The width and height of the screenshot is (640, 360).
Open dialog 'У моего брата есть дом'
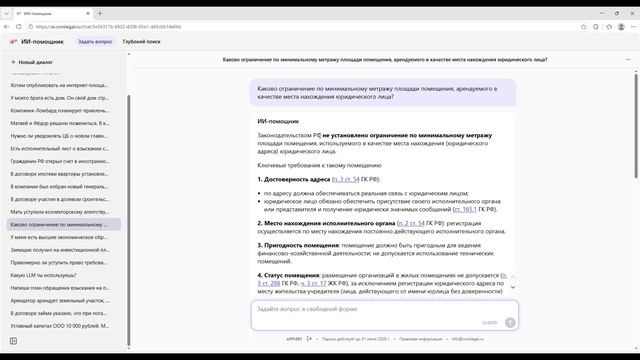click(59, 98)
